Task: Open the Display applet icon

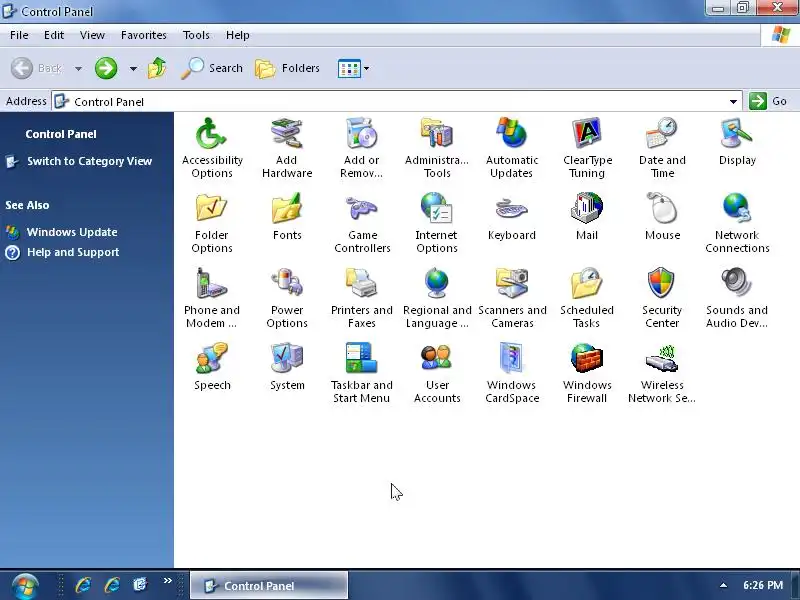Action: coord(737,133)
